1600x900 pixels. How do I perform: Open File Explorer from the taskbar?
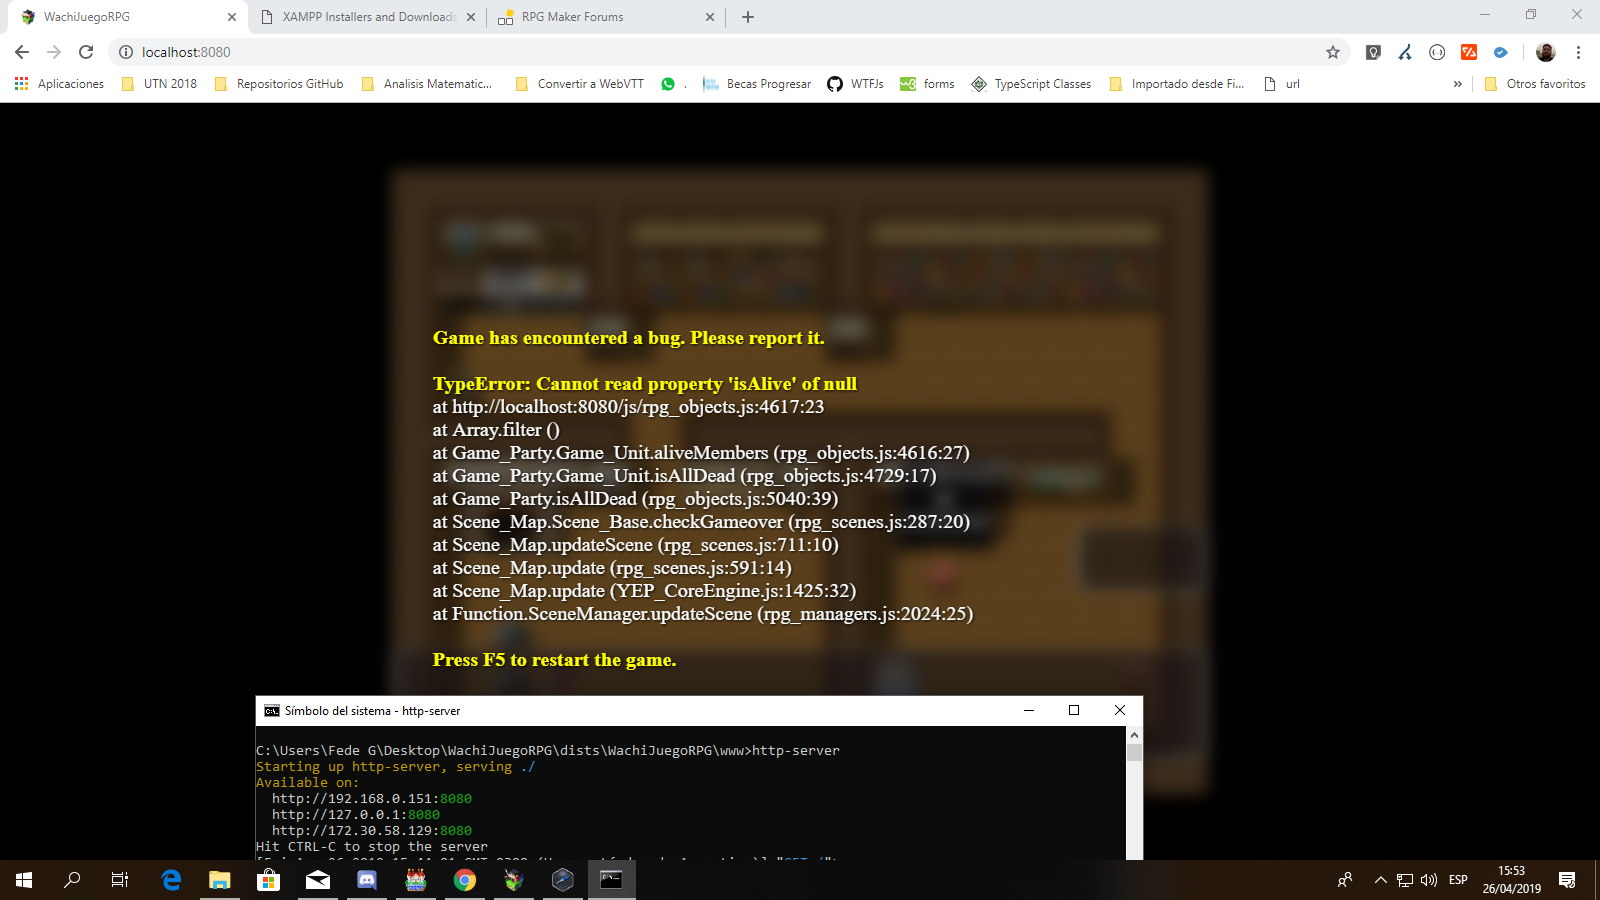click(x=220, y=880)
